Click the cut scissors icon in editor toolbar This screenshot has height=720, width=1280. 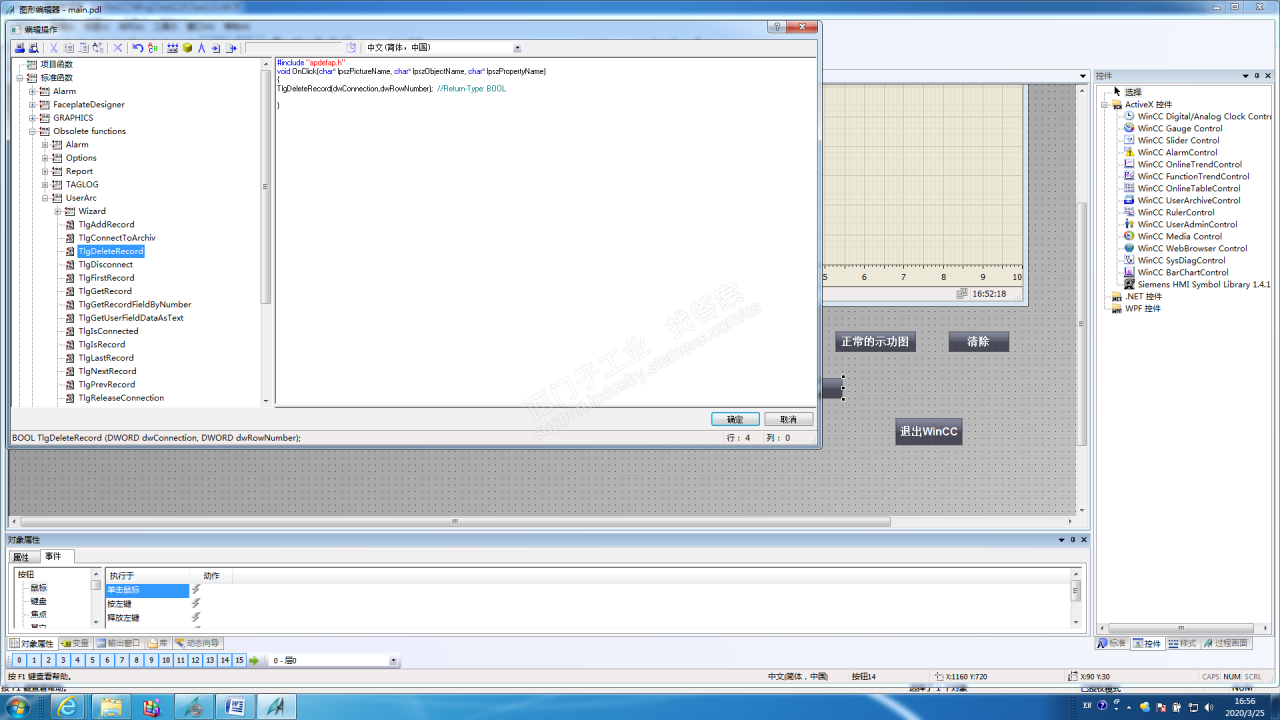[x=54, y=48]
